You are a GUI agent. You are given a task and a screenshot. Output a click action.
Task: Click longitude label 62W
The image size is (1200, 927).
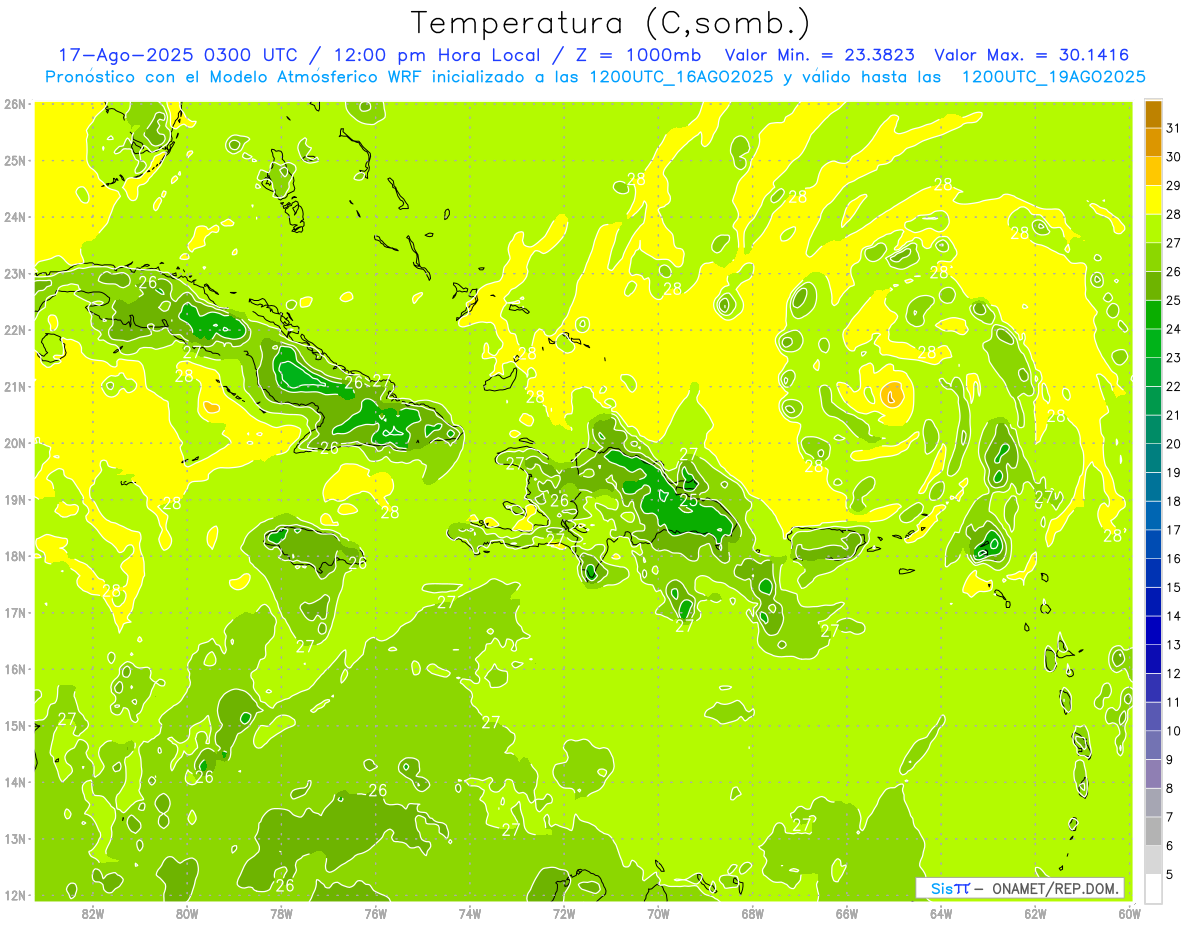1035,913
